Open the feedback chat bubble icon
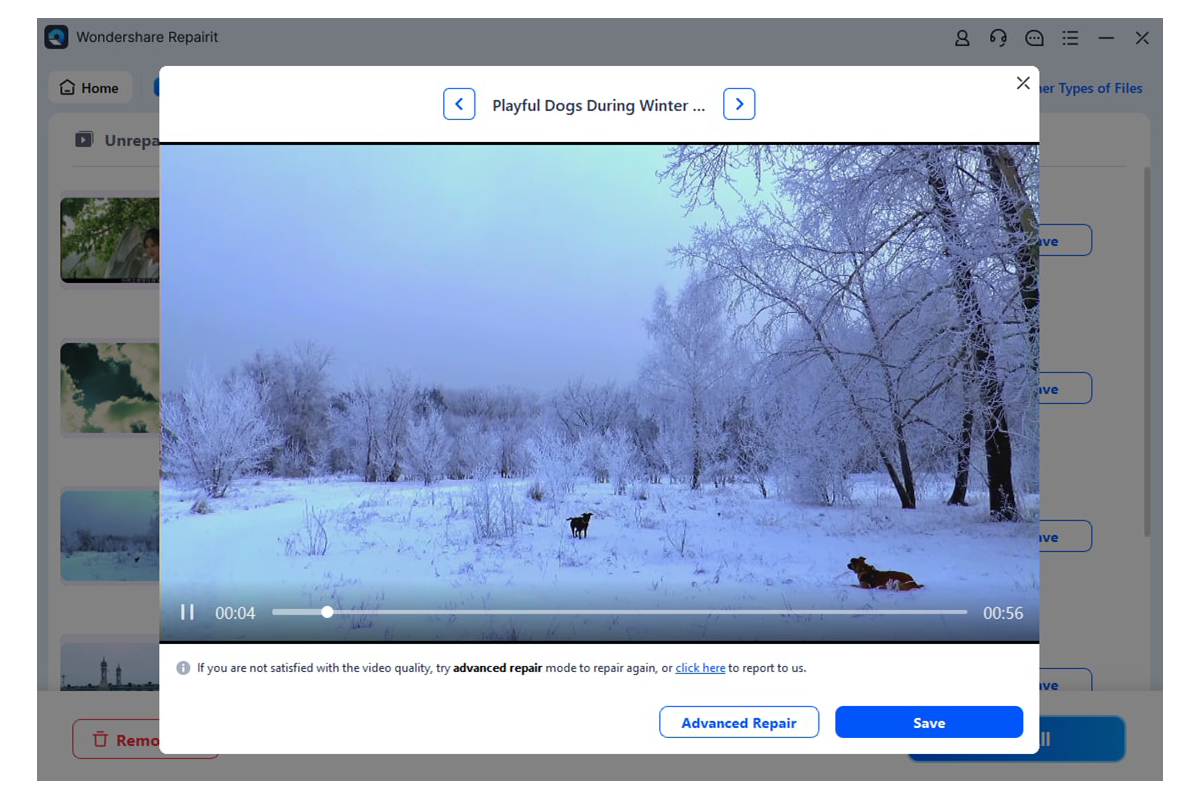This screenshot has width=1200, height=800. point(1034,37)
